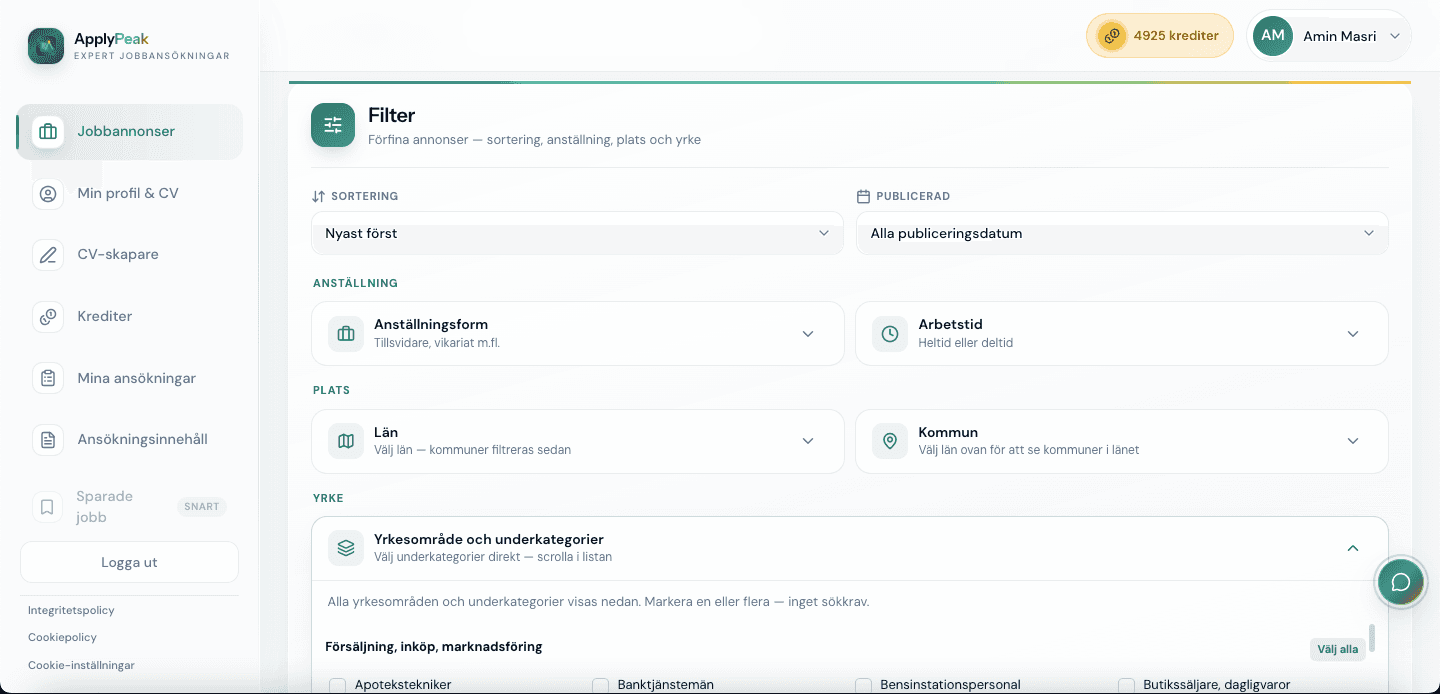Click the Mina ansökningar clipboard icon
Screen dimensions: 1440x694
point(48,379)
